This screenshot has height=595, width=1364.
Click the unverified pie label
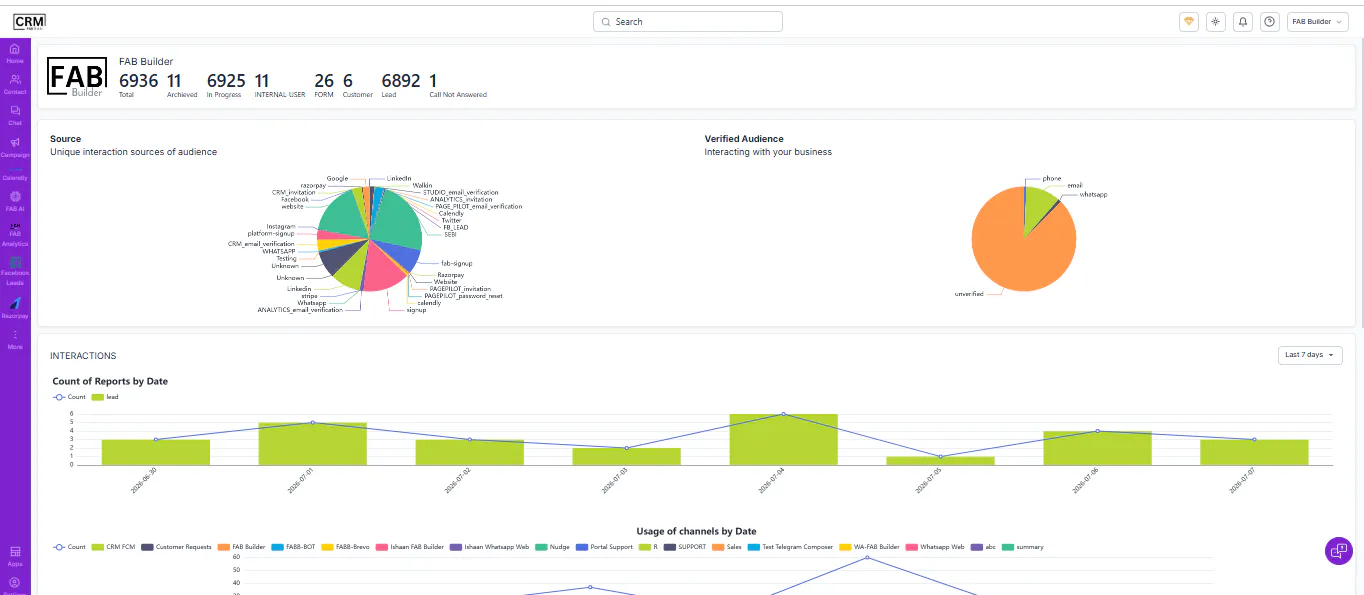coord(969,294)
